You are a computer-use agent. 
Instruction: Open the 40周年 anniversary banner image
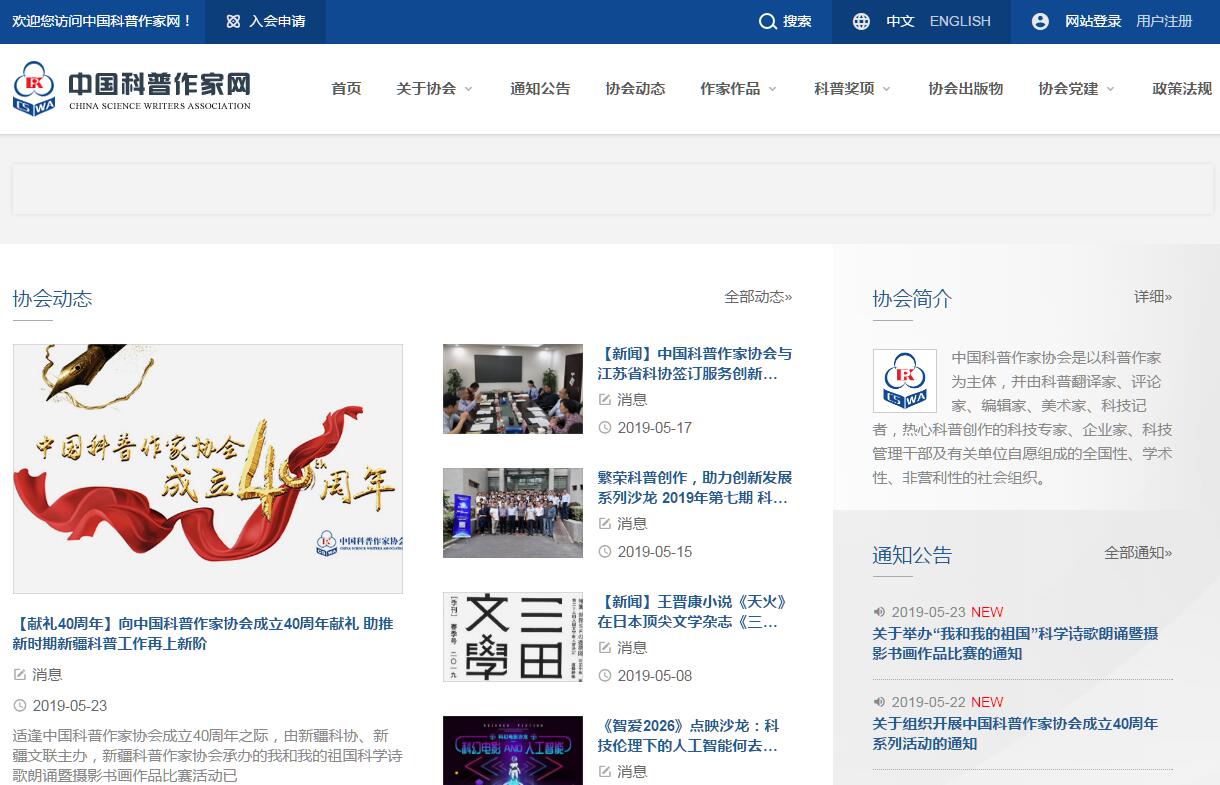208,469
